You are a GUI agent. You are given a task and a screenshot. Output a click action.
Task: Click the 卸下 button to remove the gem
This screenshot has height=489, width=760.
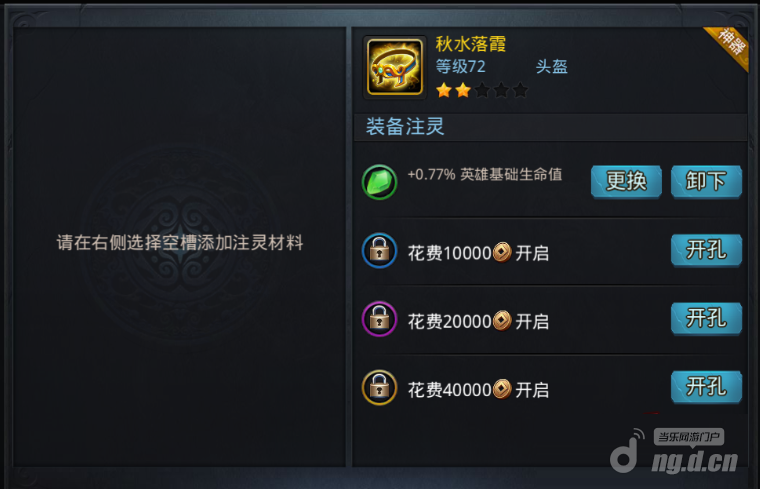pyautogui.click(x=706, y=182)
